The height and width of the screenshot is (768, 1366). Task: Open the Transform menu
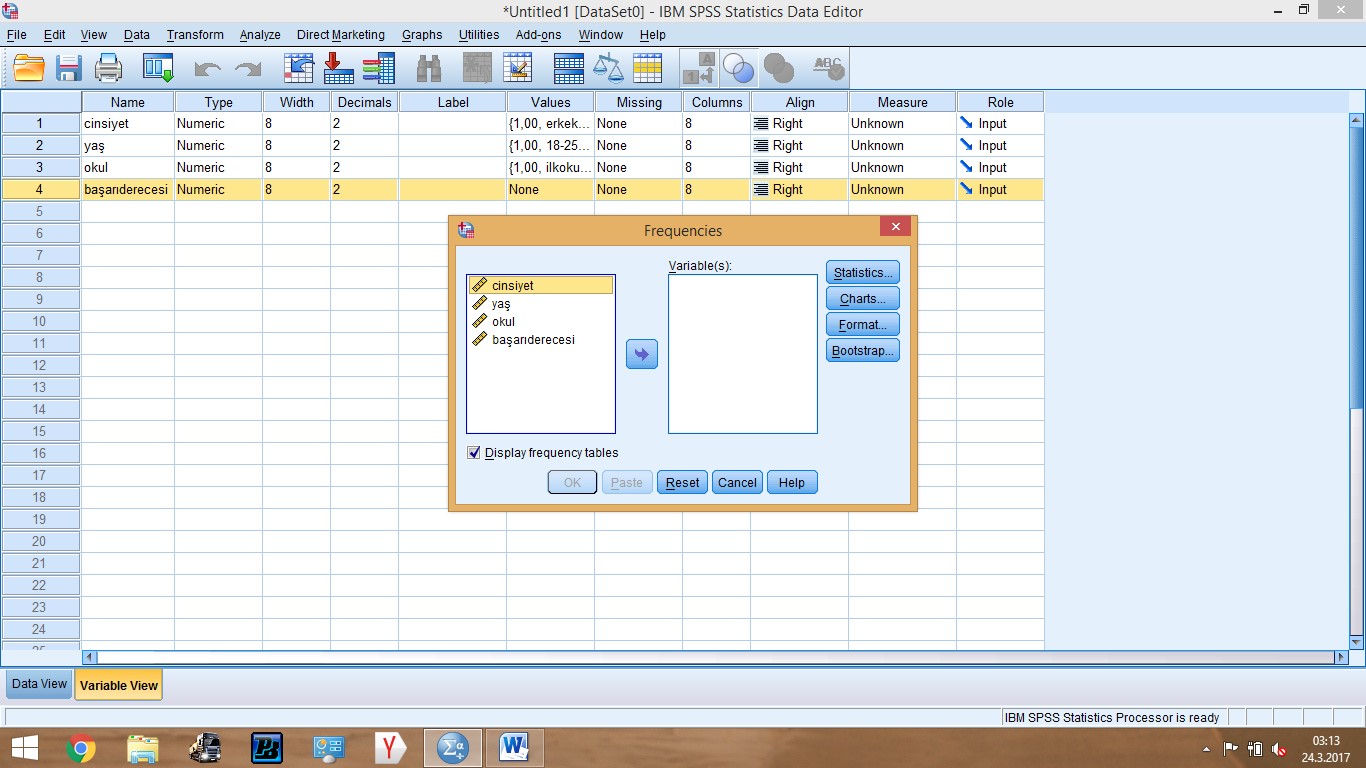(195, 34)
